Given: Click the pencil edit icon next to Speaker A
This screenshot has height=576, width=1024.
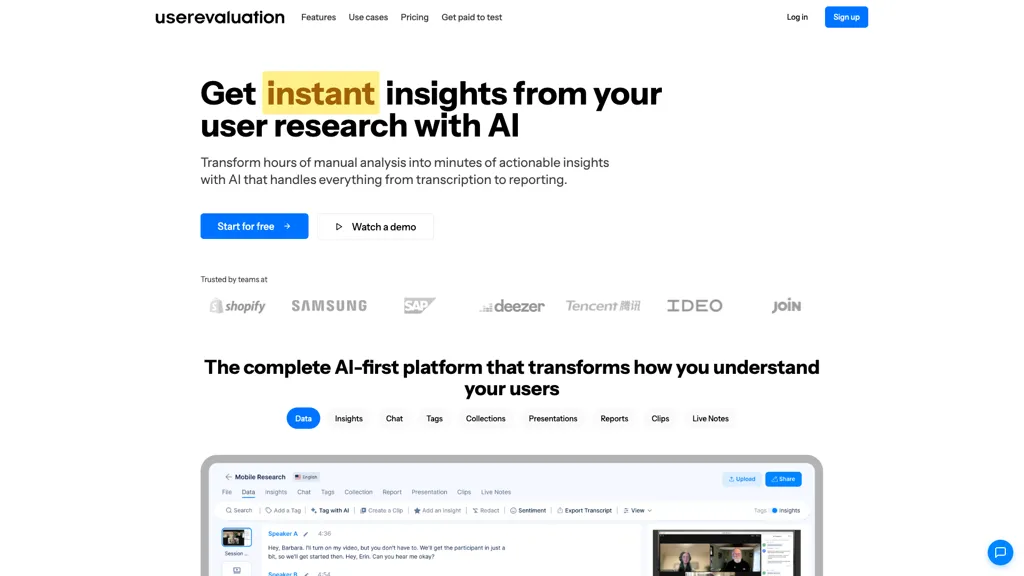Looking at the screenshot, I should 306,534.
